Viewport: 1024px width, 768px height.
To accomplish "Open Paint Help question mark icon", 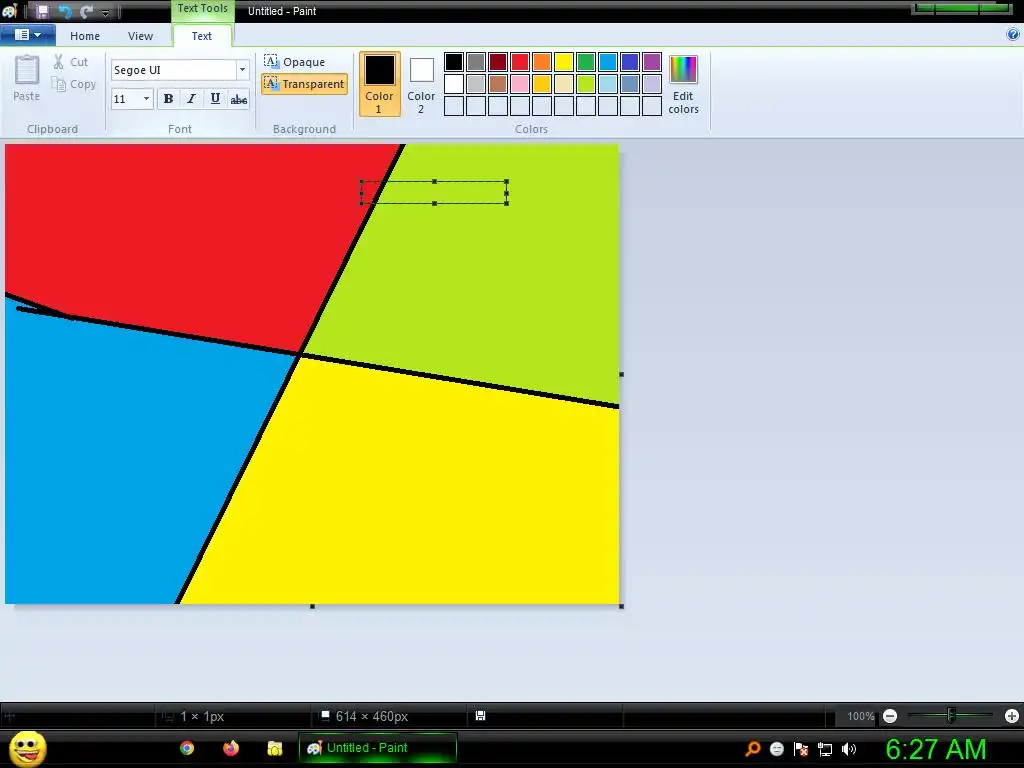I will 1013,35.
